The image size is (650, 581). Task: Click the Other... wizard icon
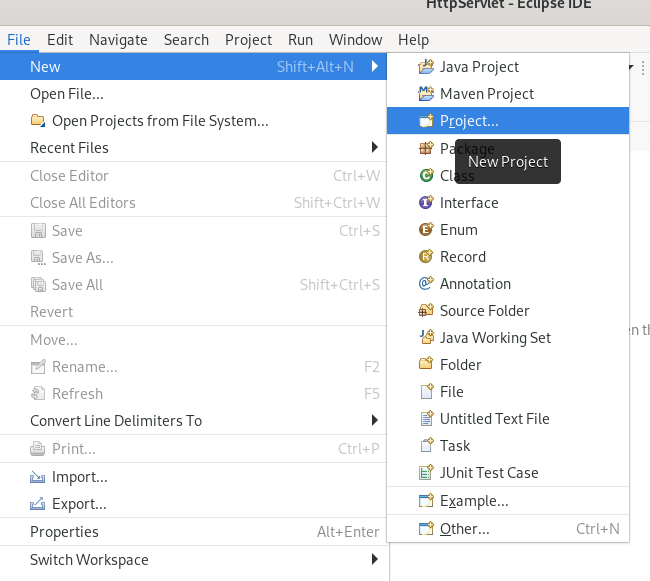(x=426, y=528)
